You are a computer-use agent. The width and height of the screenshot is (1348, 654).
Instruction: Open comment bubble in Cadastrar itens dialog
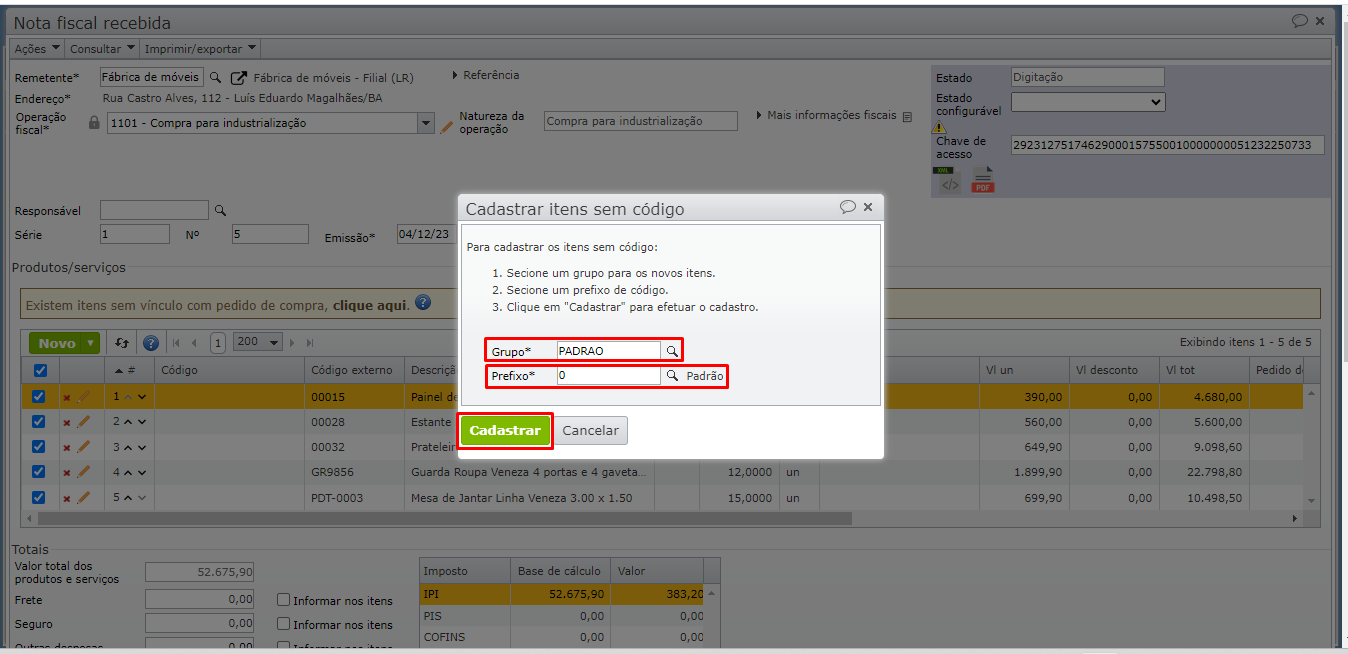tap(848, 207)
